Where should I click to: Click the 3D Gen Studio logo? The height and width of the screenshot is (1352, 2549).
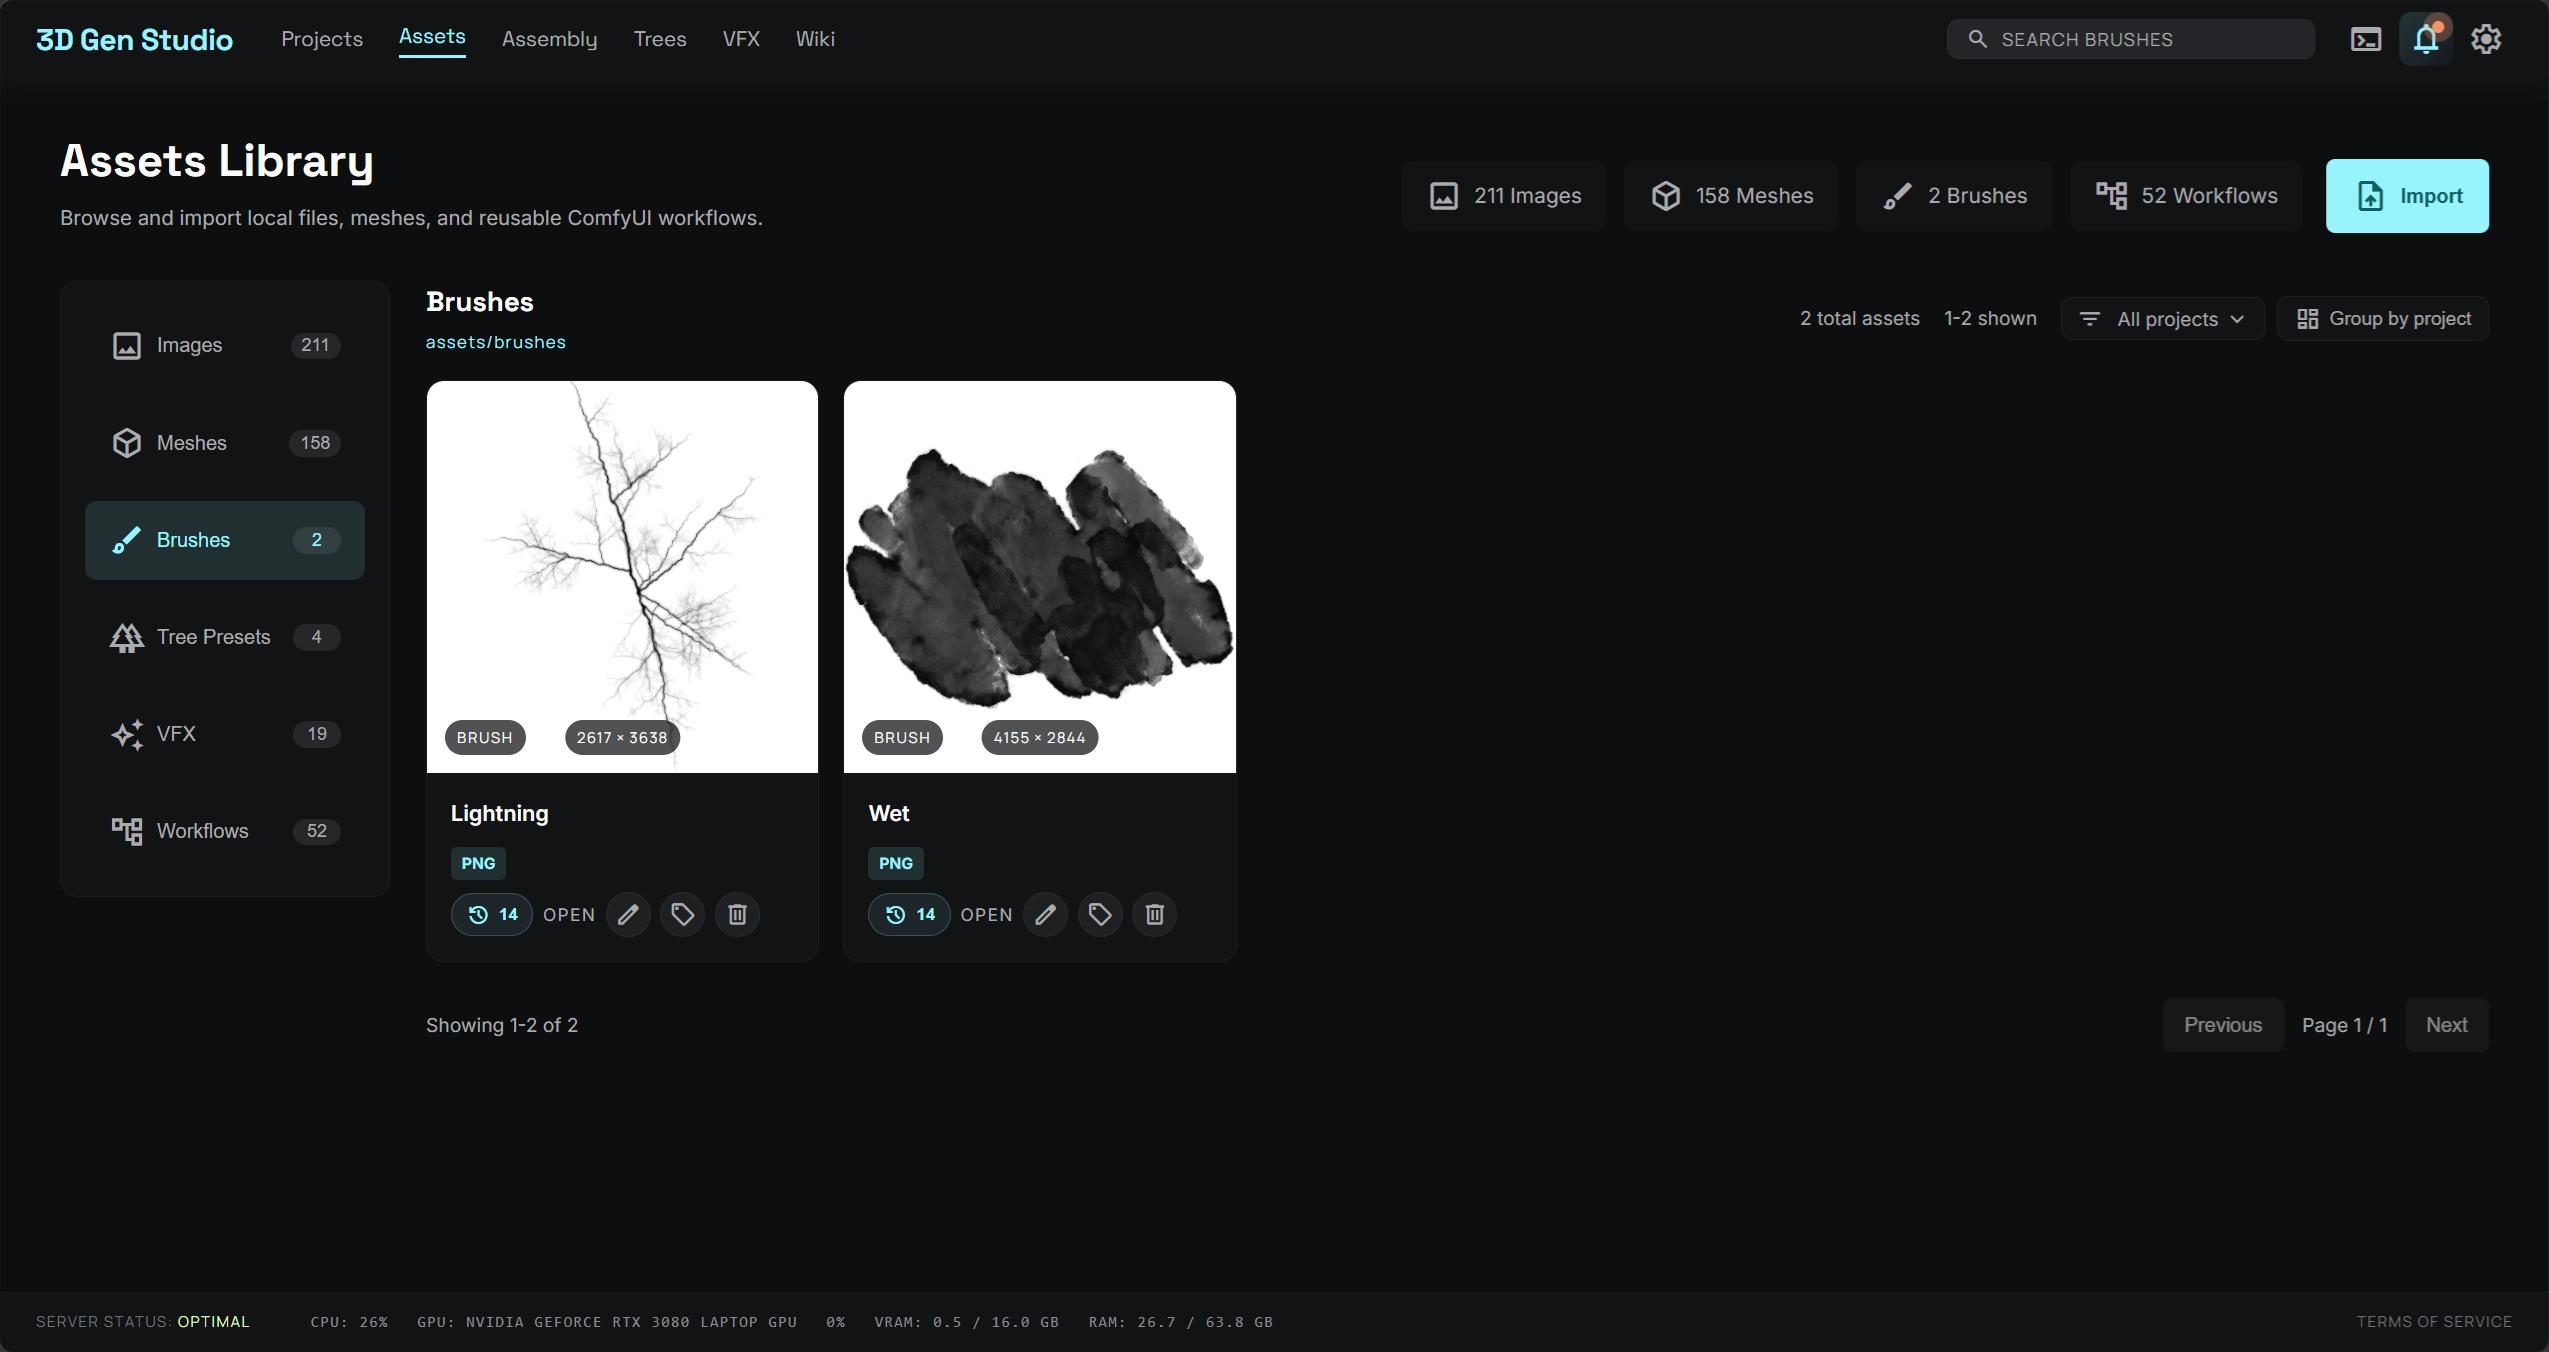pyautogui.click(x=134, y=39)
